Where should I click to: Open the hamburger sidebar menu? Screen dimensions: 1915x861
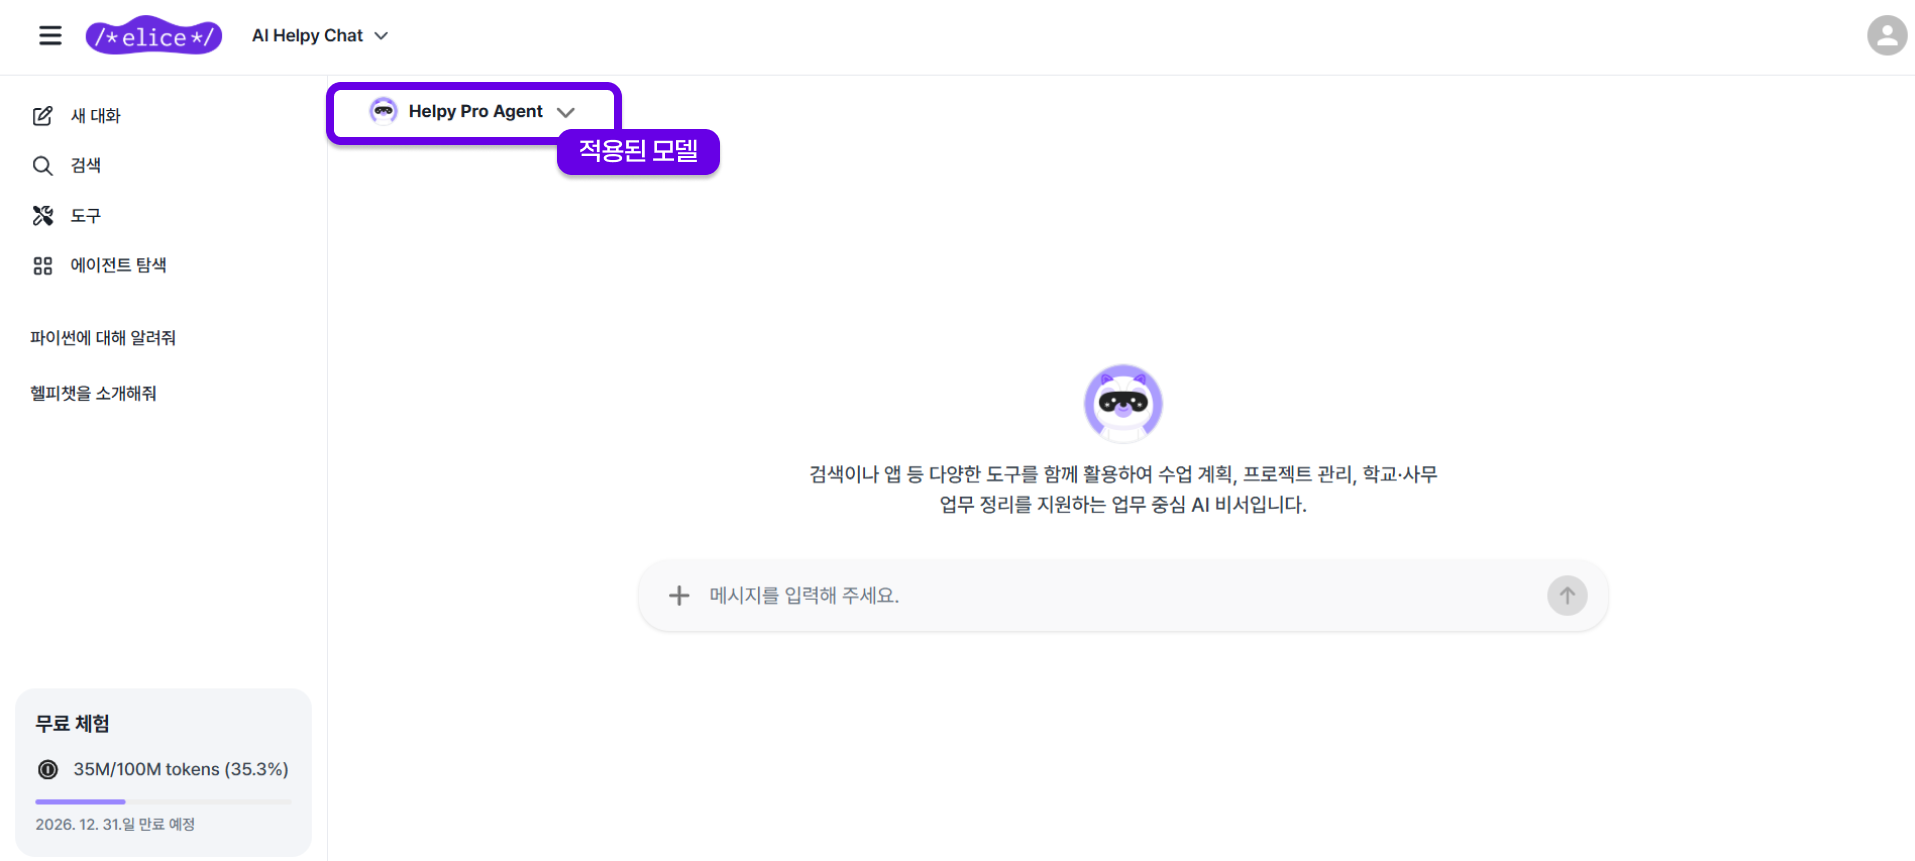point(50,36)
